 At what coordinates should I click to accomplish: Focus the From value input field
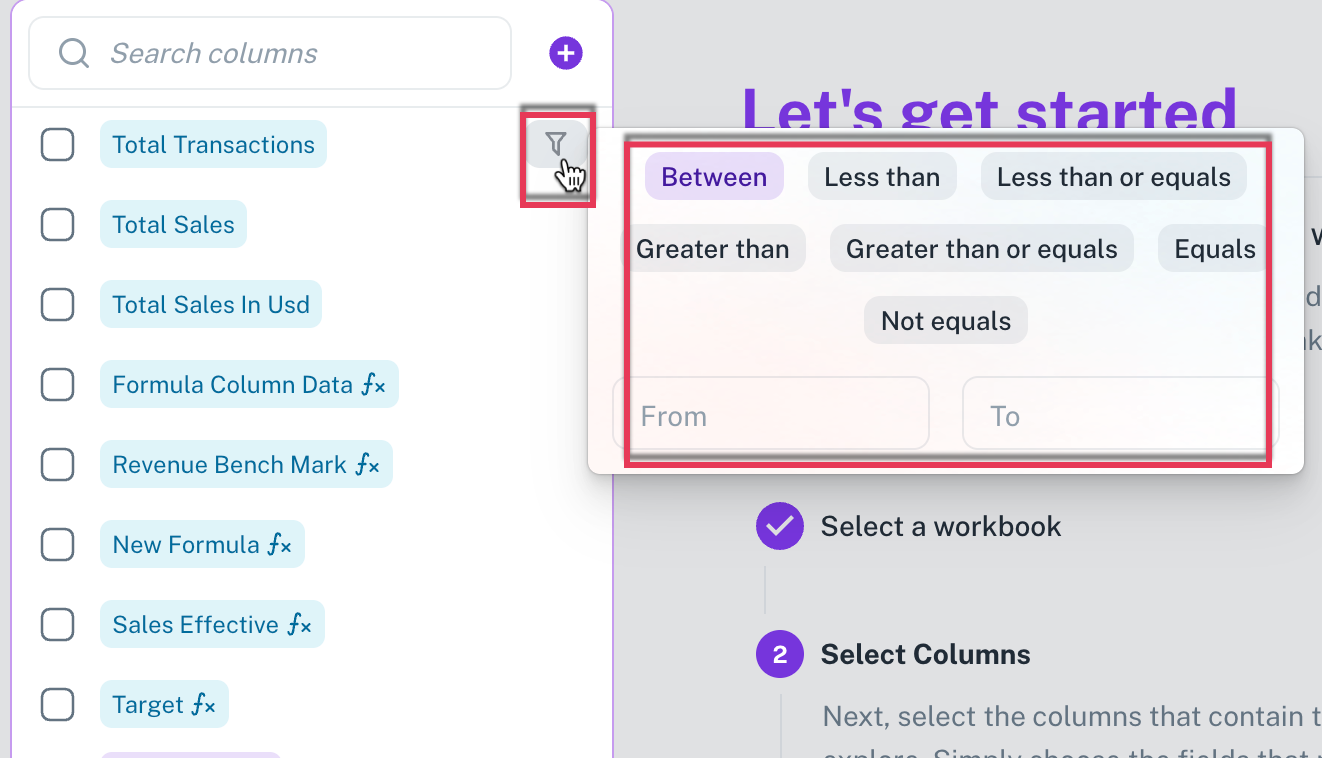771,414
